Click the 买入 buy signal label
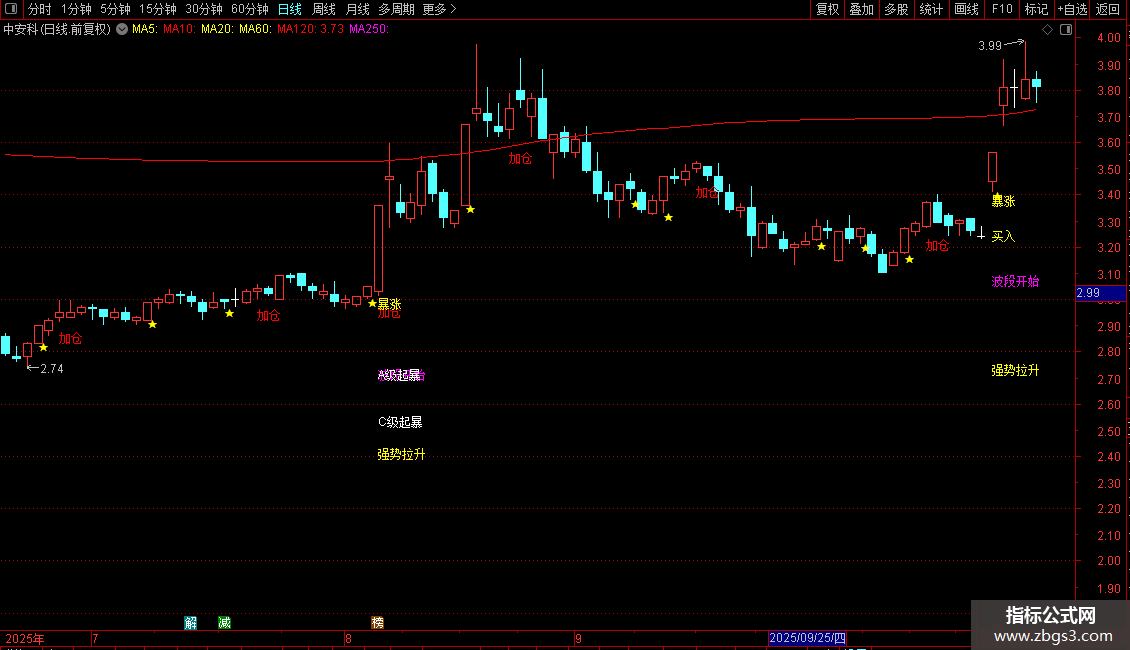Screen dimensions: 1130x650 (1003, 236)
